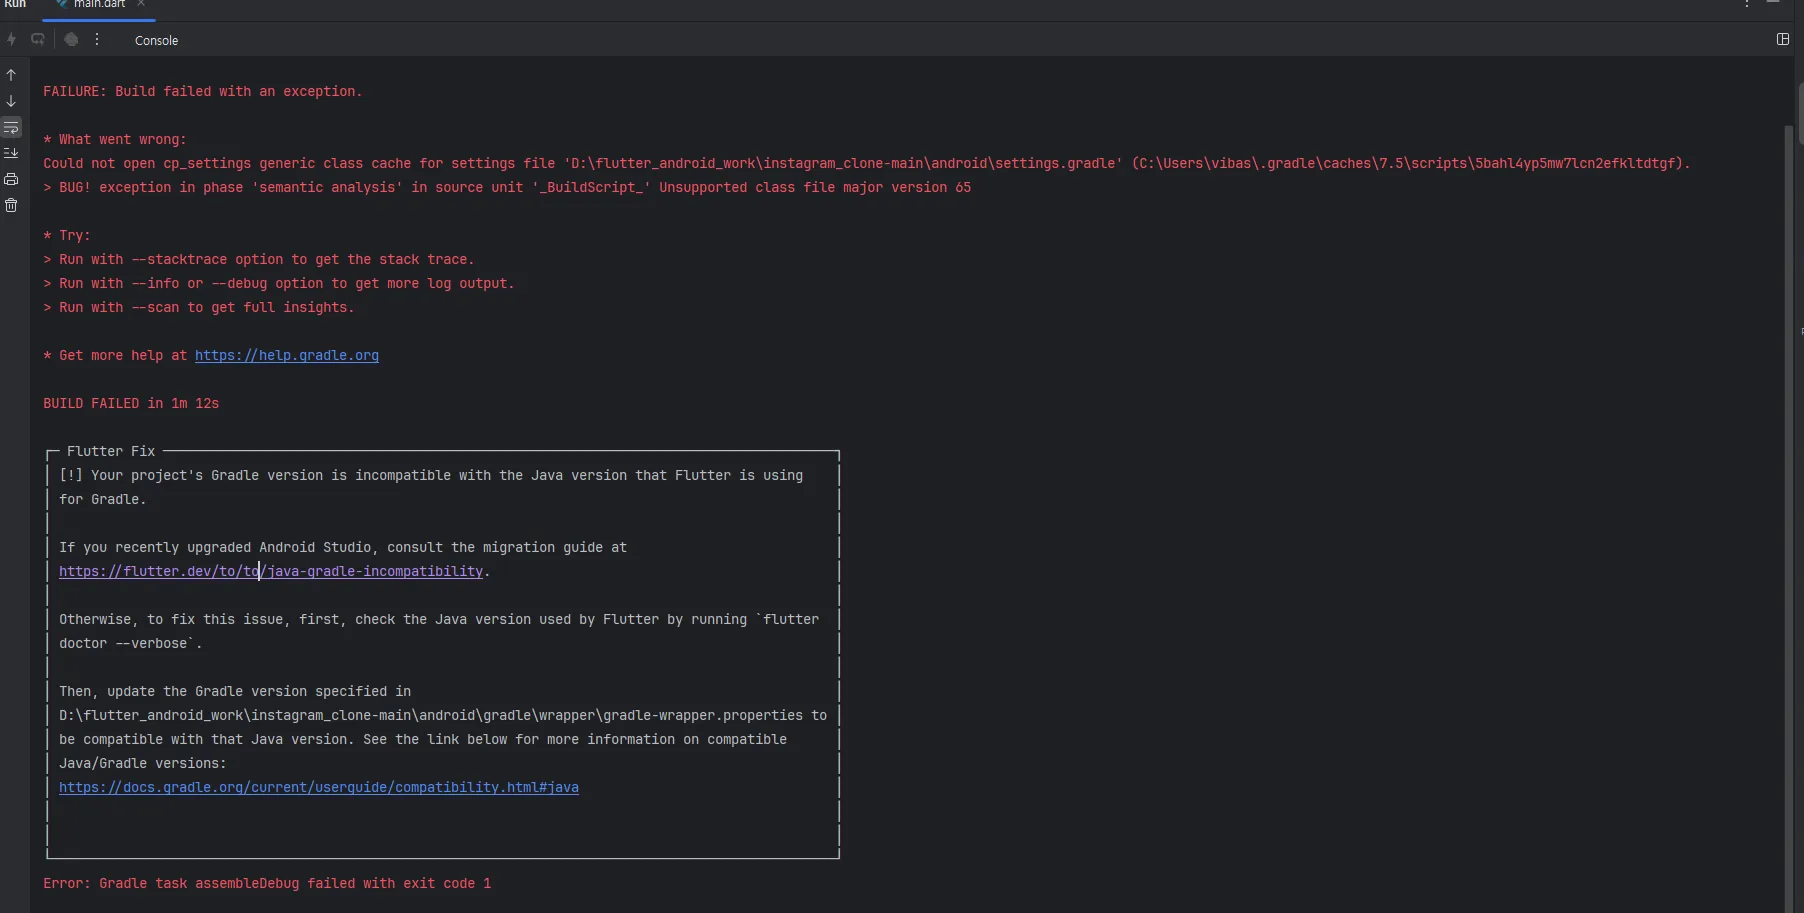This screenshot has width=1804, height=913.
Task: Open the https://help.gradle.org link
Action: pyautogui.click(x=287, y=356)
